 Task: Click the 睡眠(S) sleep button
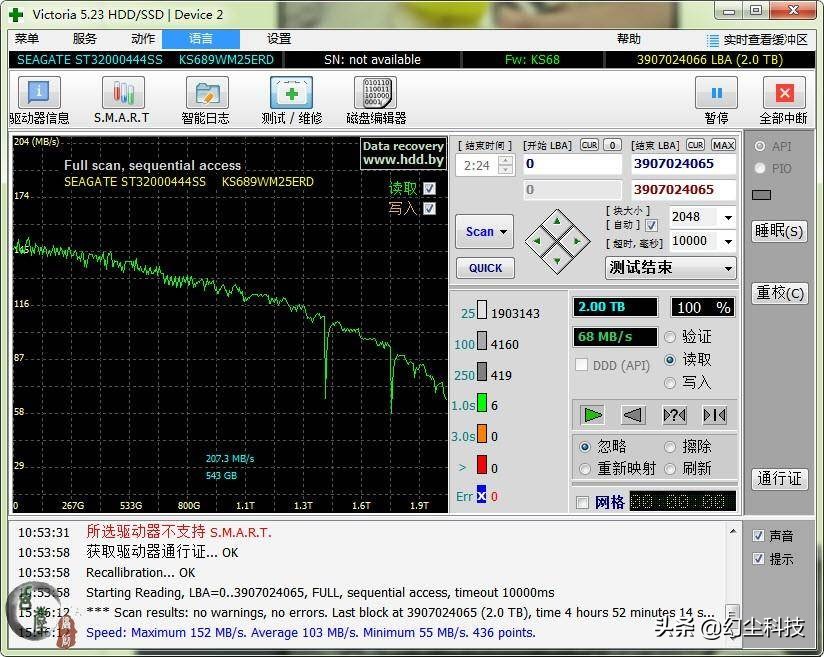coord(778,231)
